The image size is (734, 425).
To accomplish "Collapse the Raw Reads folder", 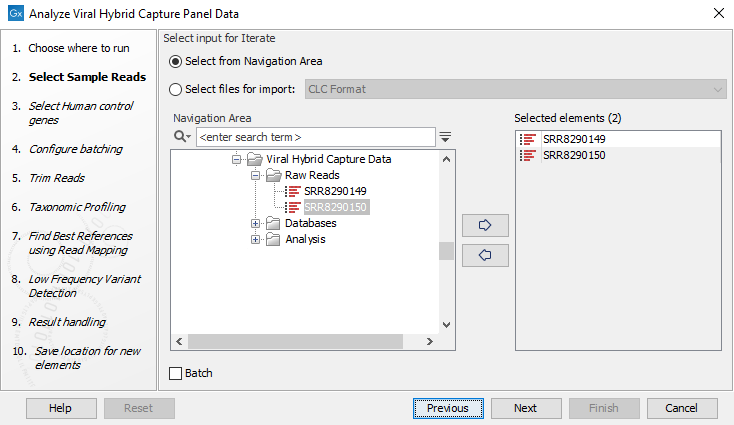I will coord(255,176).
